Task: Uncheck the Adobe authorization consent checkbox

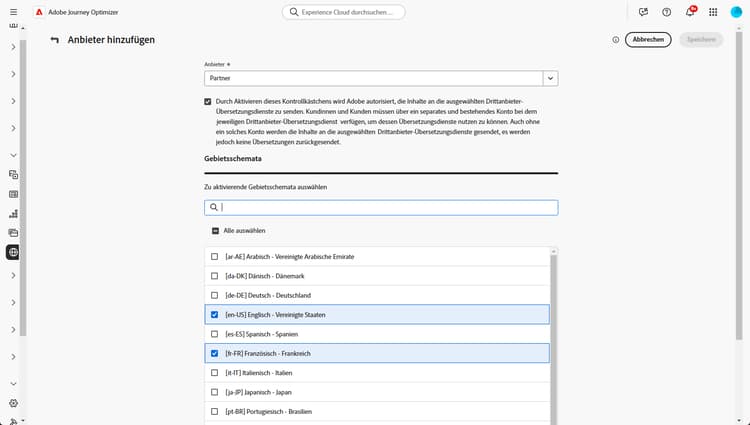Action: point(208,102)
